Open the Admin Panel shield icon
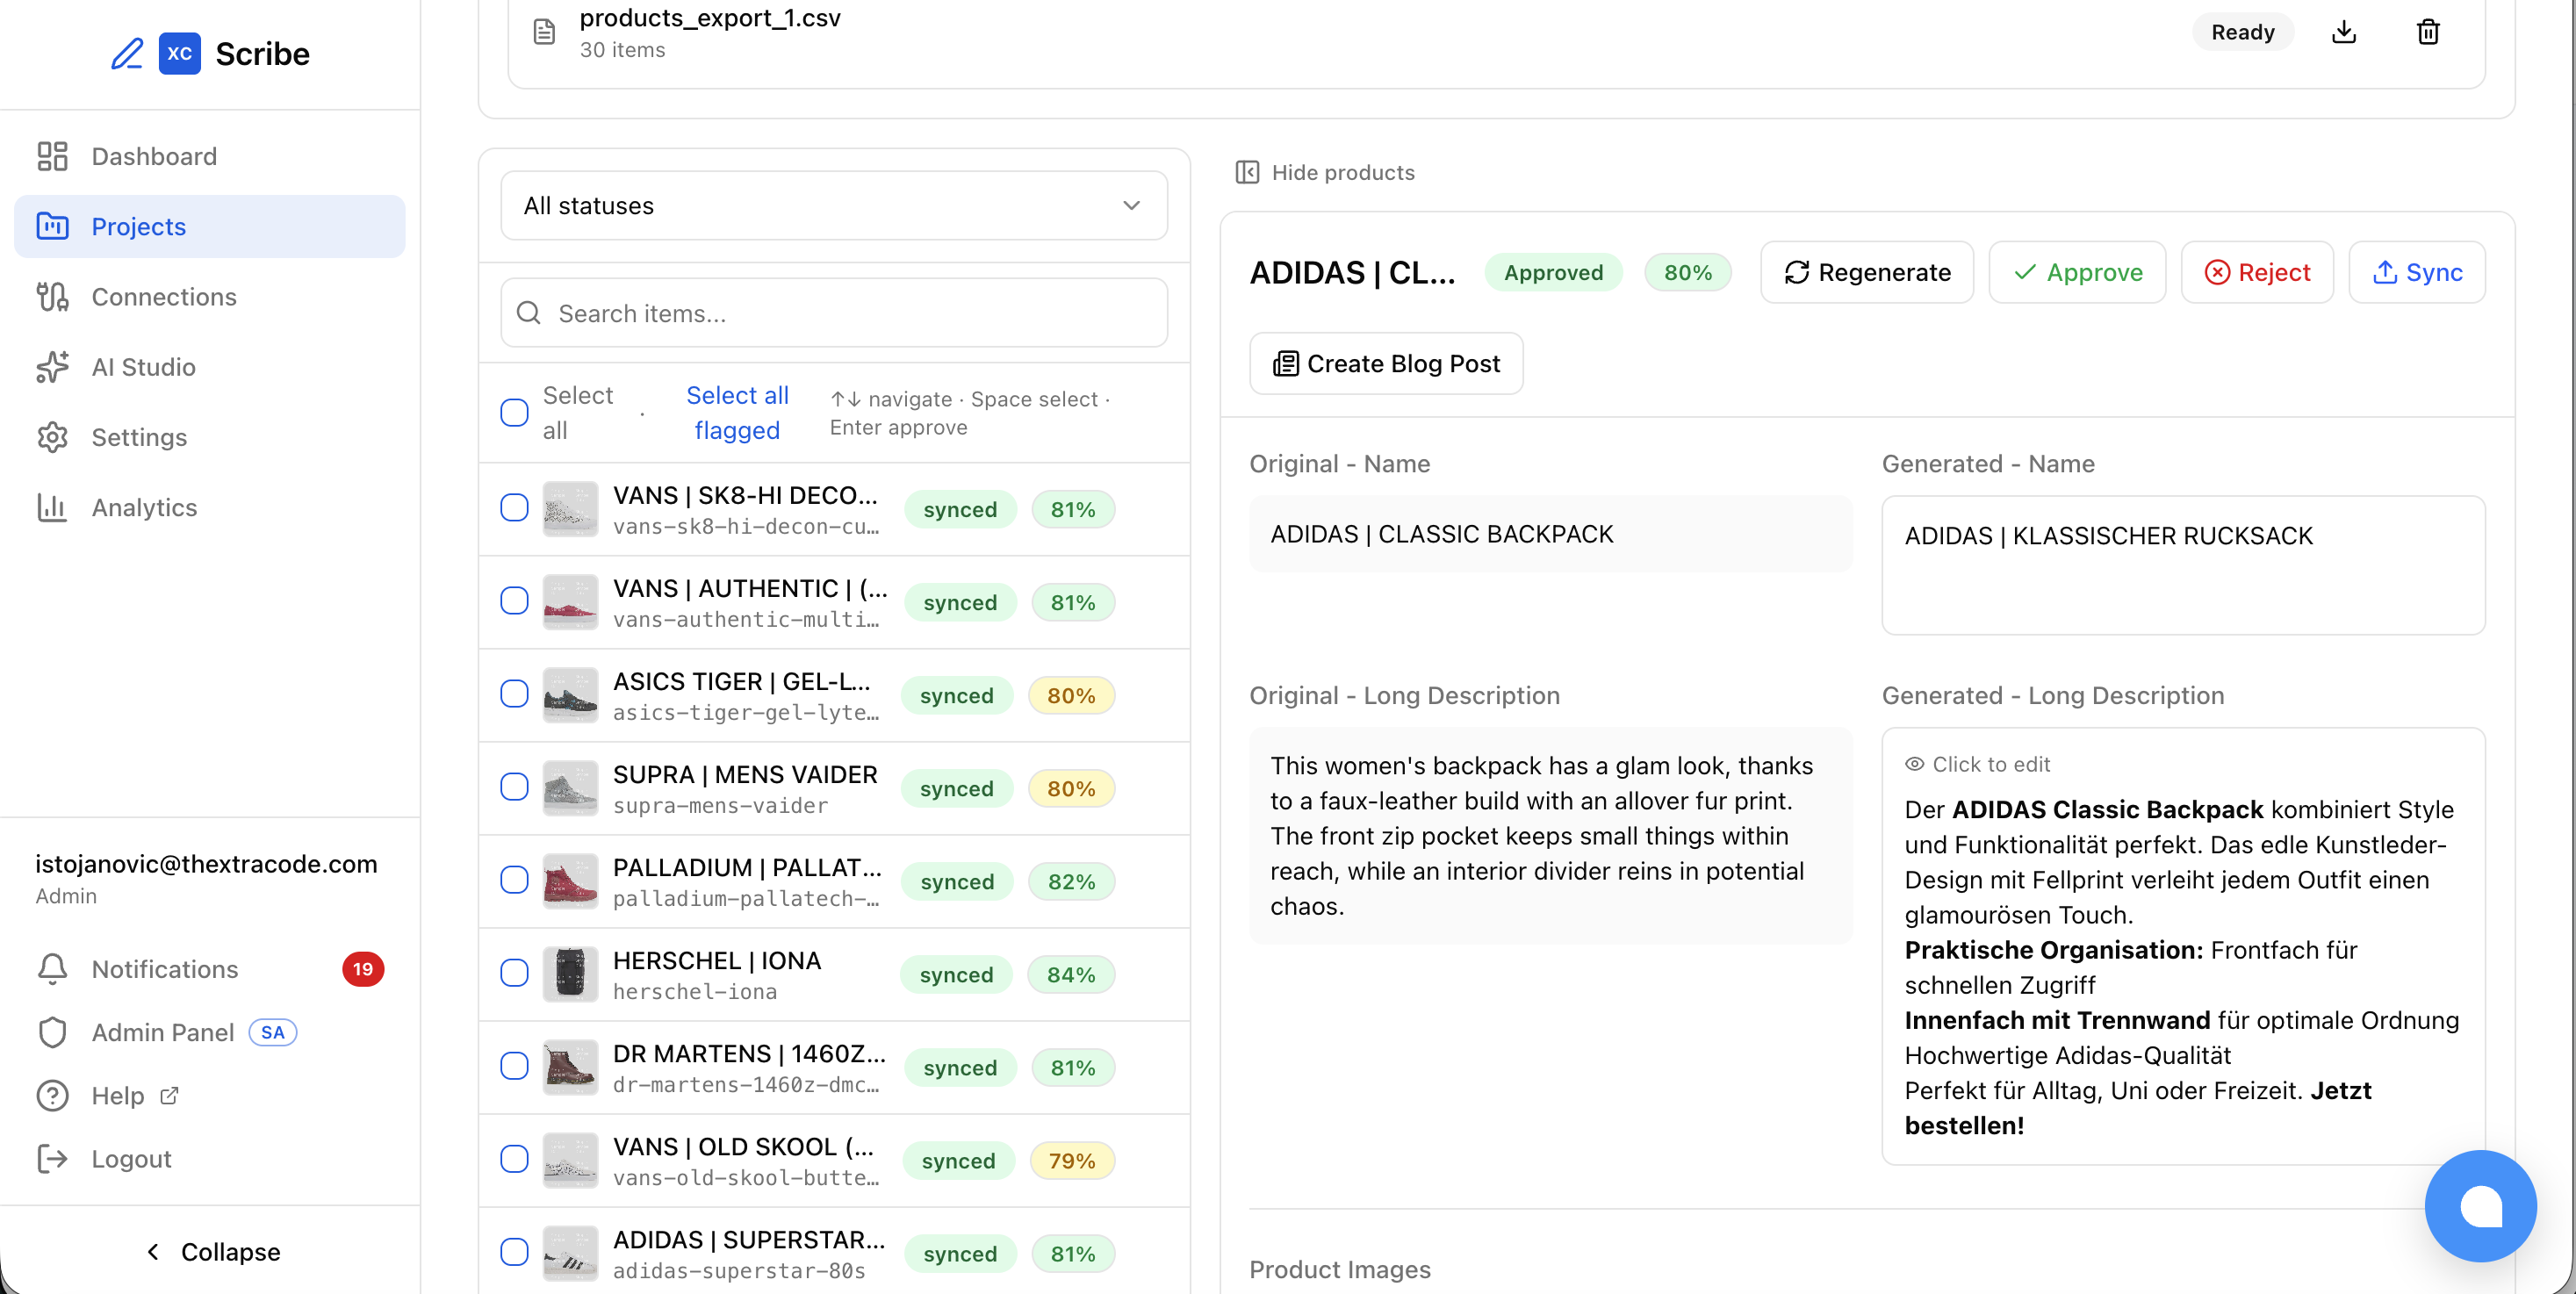Image resolution: width=2576 pixels, height=1294 pixels. point(52,1032)
